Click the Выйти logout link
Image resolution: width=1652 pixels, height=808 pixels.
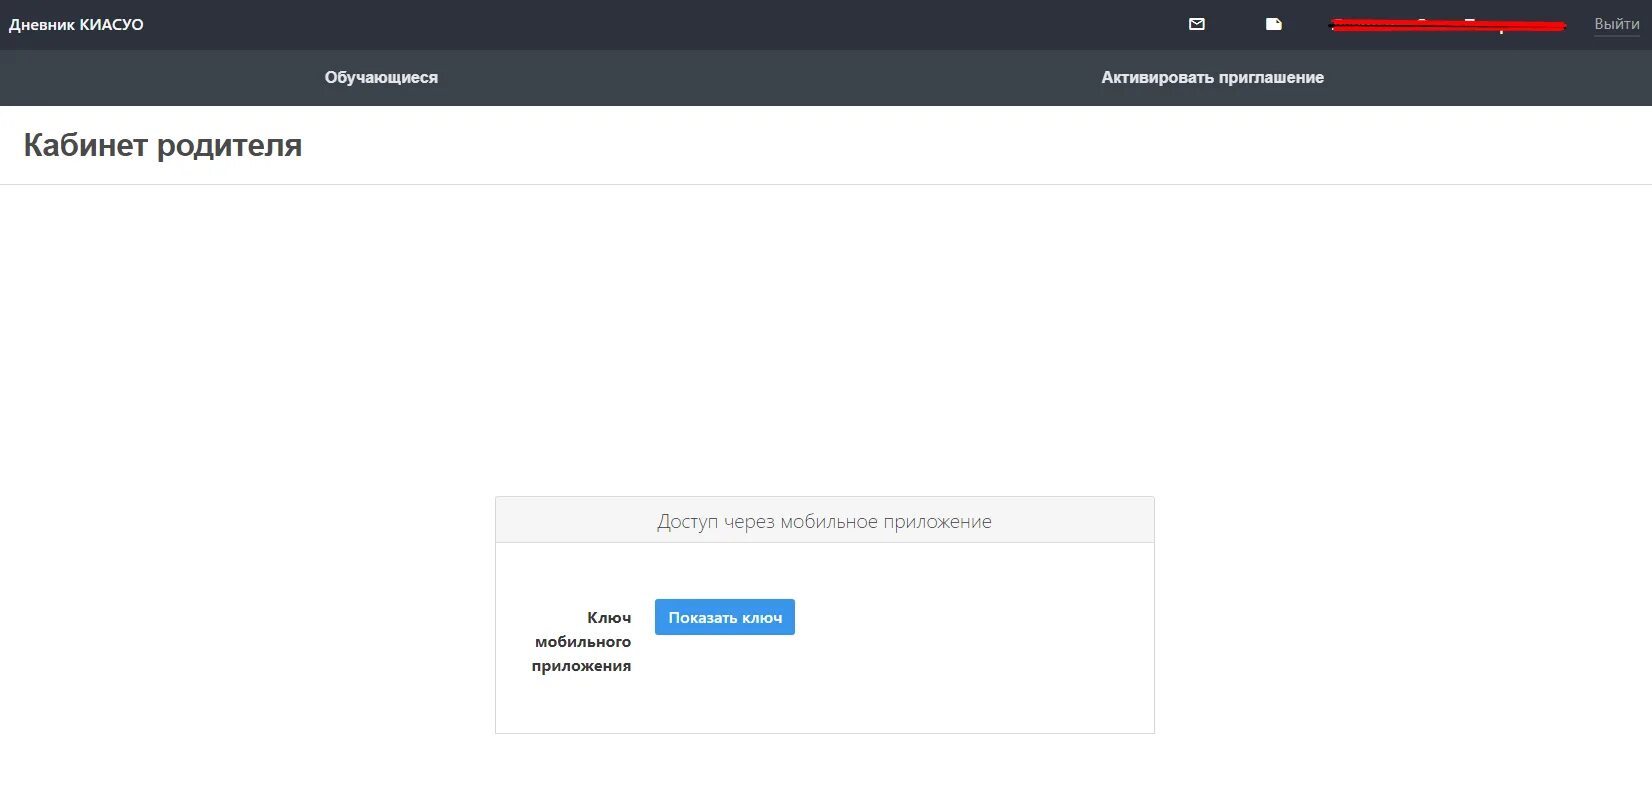point(1616,25)
